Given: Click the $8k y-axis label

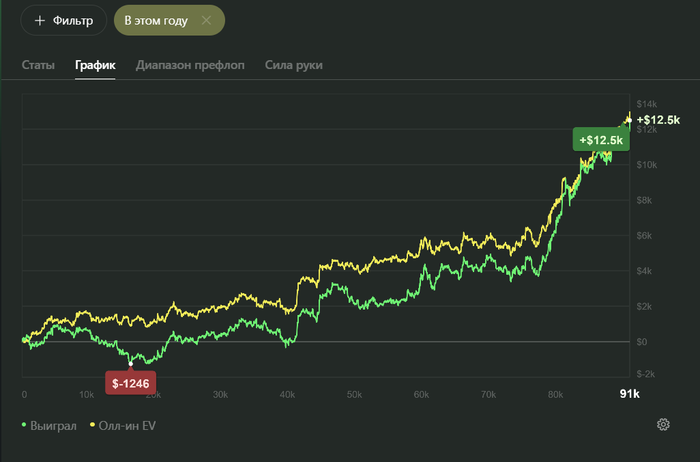Looking at the screenshot, I should point(644,200).
